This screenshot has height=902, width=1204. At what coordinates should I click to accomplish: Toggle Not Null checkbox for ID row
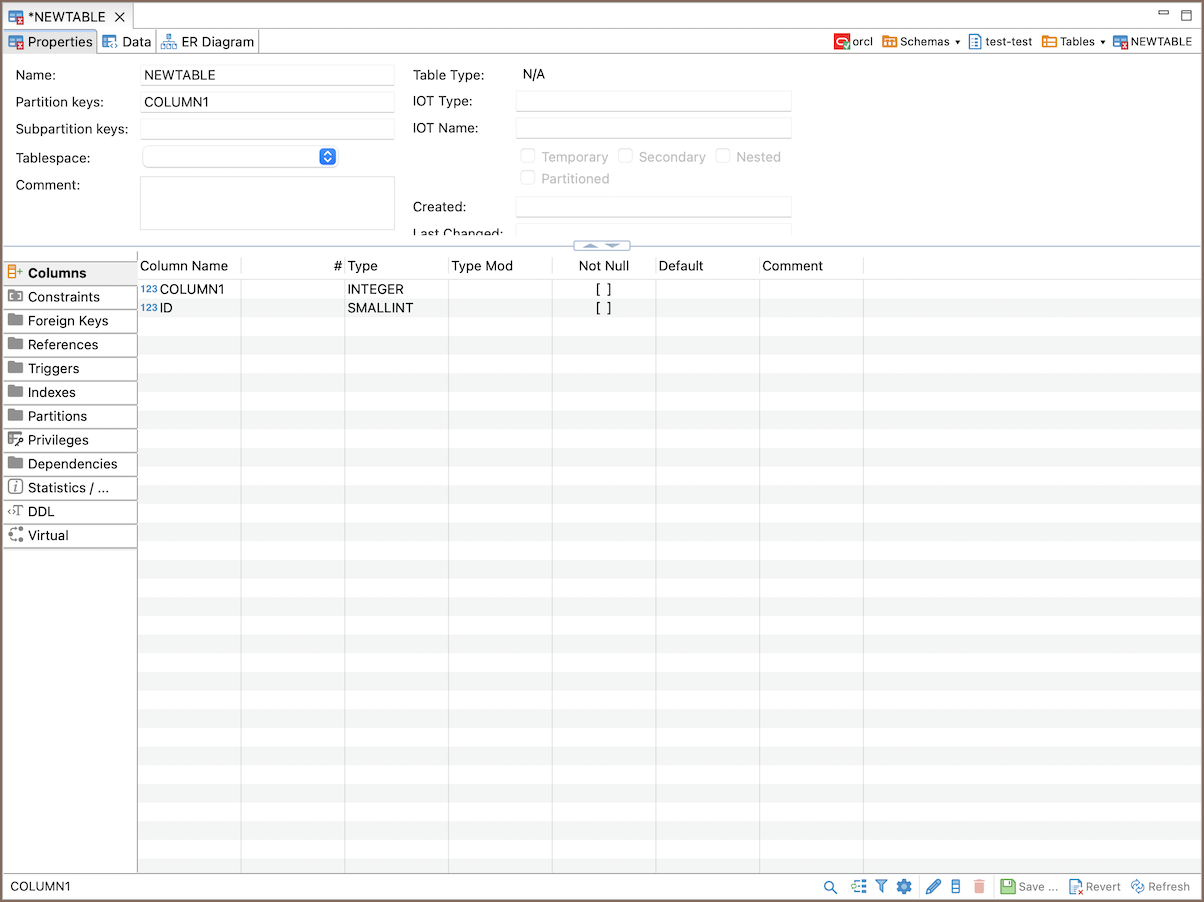click(603, 308)
